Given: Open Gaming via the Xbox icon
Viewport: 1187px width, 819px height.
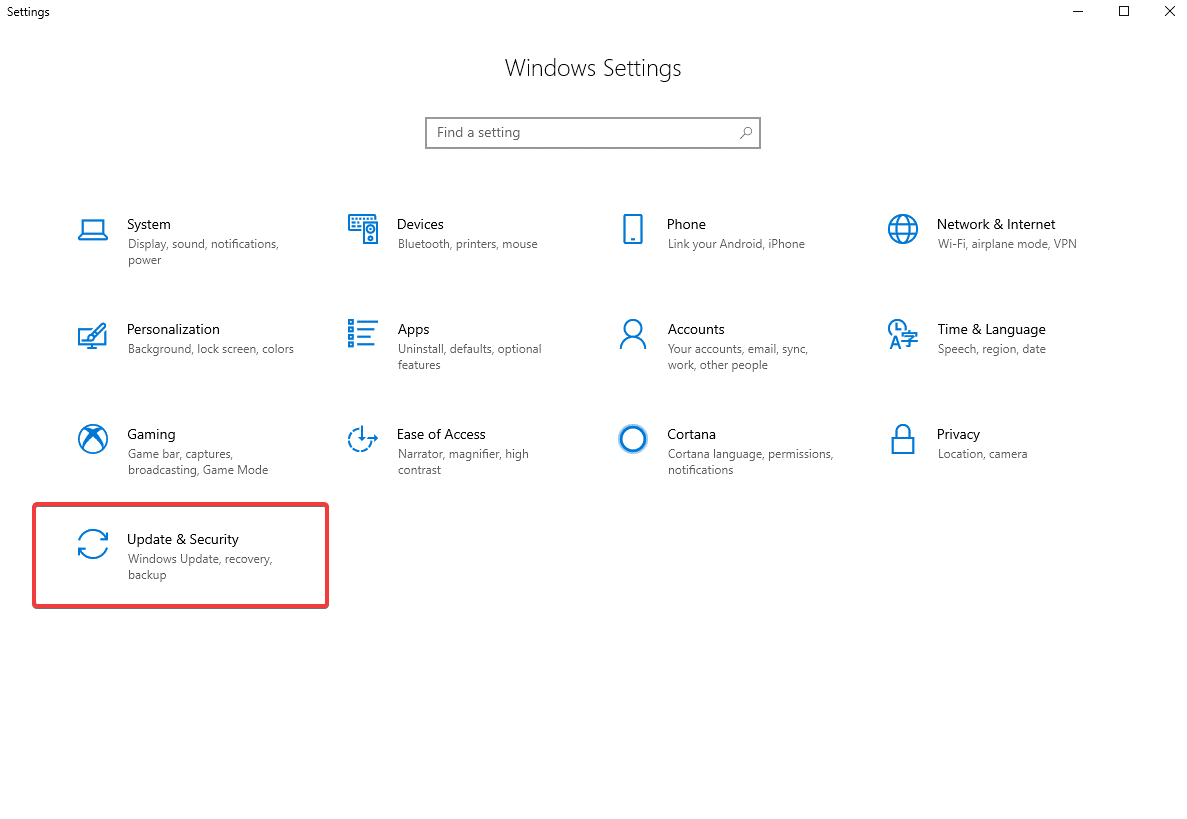Looking at the screenshot, I should coord(93,439).
